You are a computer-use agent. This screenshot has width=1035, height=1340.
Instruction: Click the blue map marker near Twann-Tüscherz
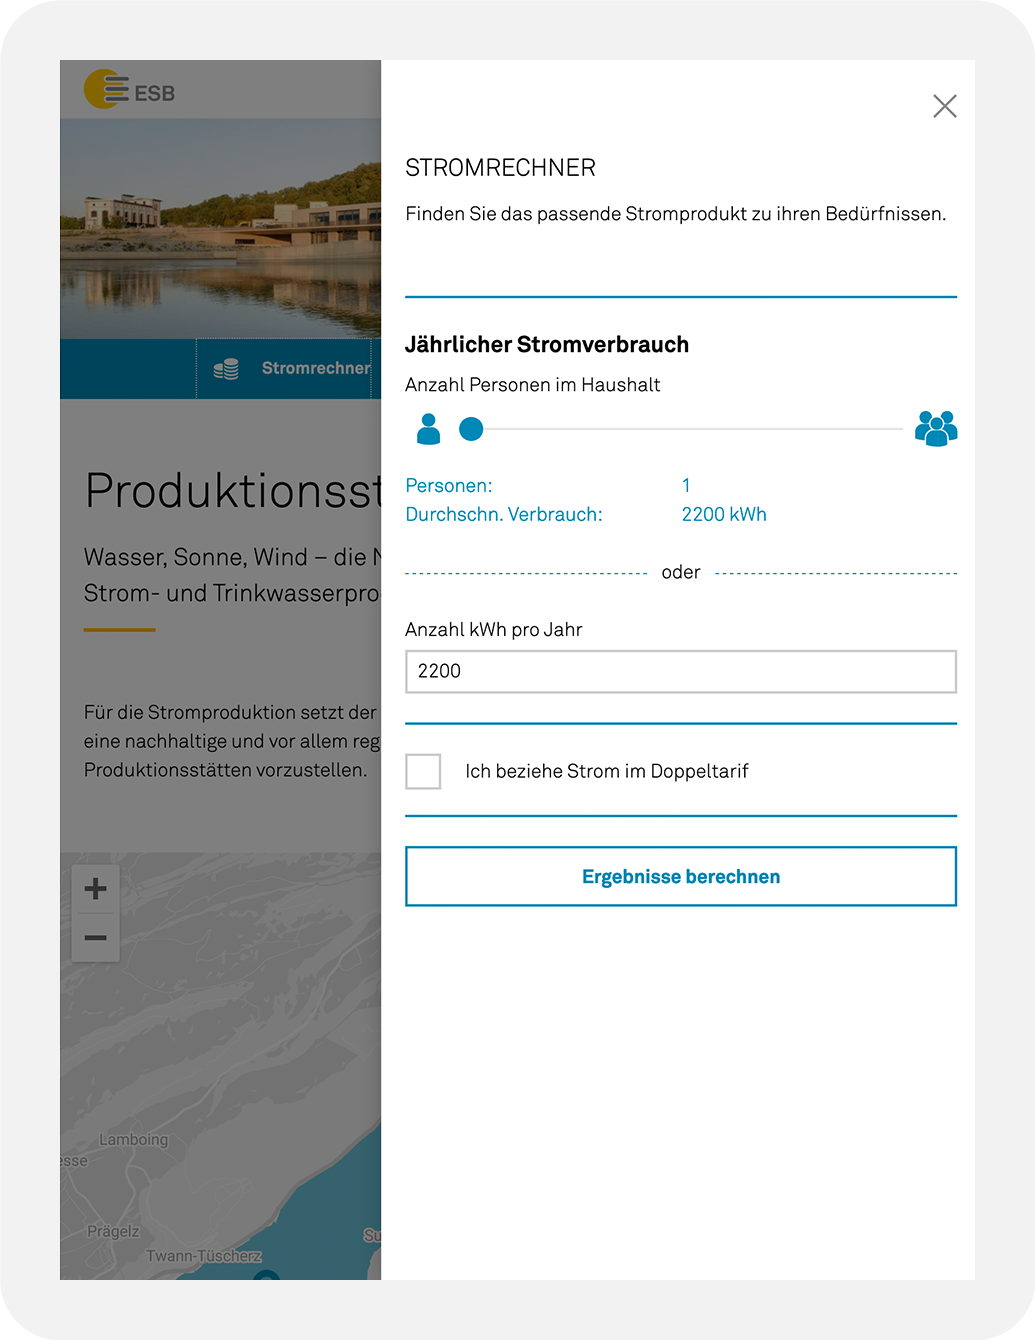tap(266, 1275)
